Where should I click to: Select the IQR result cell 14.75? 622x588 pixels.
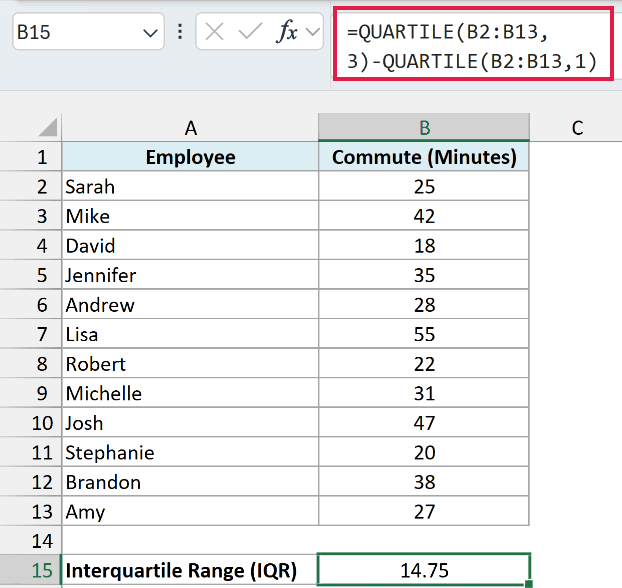pos(424,570)
